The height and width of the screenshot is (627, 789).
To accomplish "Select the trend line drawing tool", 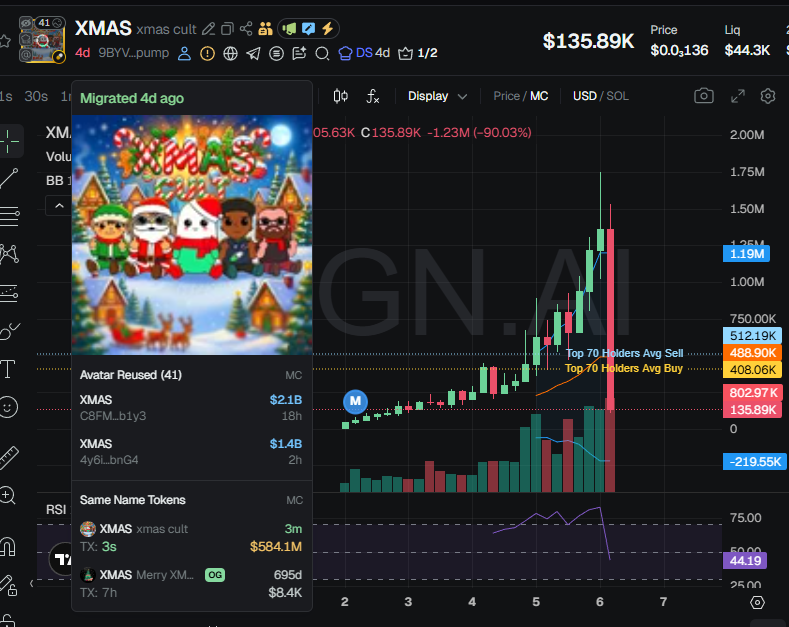I will click(9, 178).
